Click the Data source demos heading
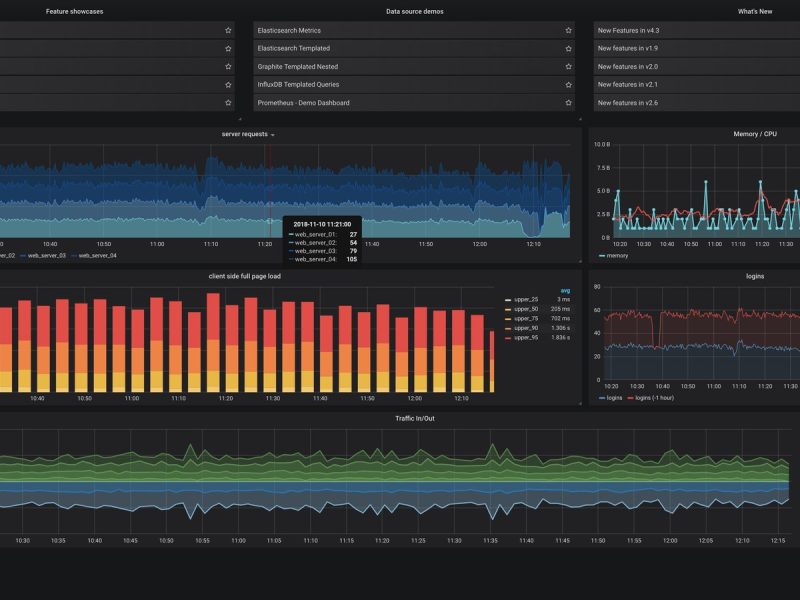Viewport: 800px width, 600px height. coord(415,11)
